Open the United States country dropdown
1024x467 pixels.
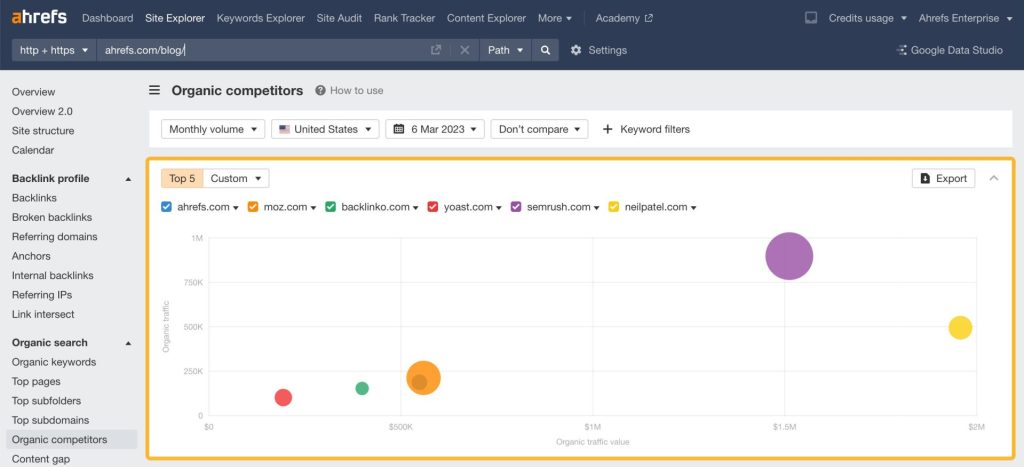tap(325, 129)
